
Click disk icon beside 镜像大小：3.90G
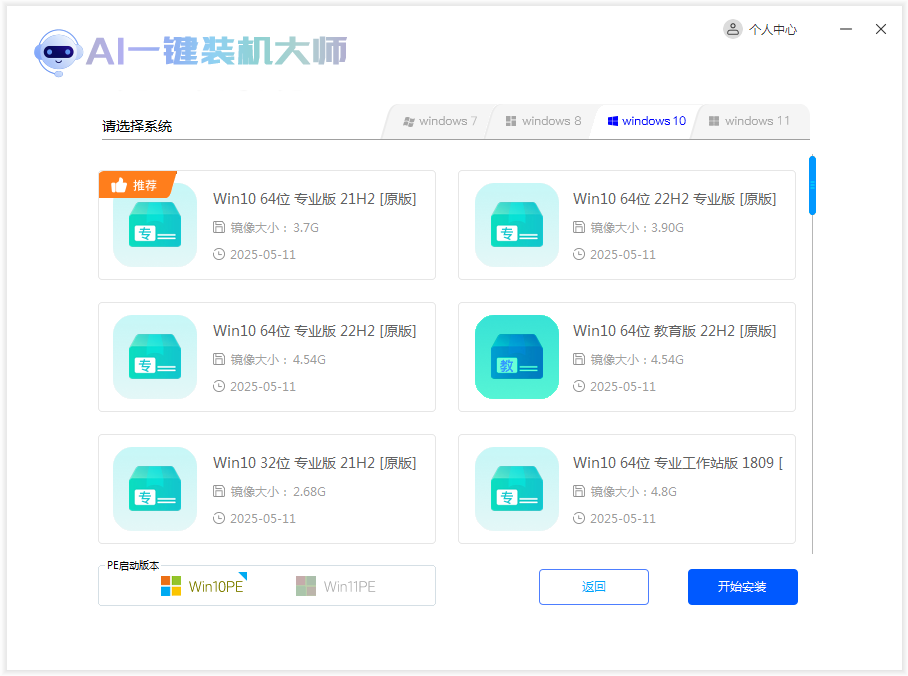pyautogui.click(x=579, y=227)
